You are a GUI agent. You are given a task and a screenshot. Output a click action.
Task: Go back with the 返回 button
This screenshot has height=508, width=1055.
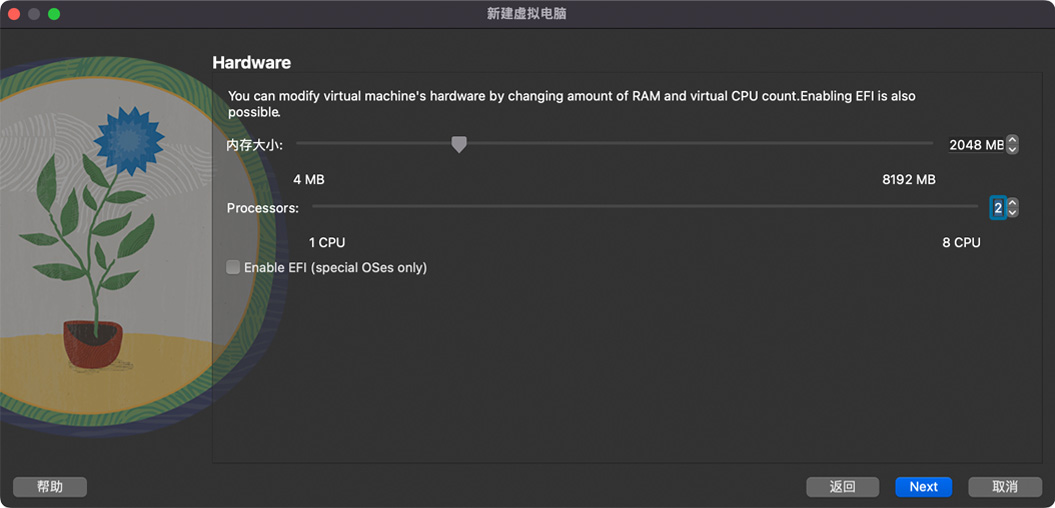click(x=842, y=487)
